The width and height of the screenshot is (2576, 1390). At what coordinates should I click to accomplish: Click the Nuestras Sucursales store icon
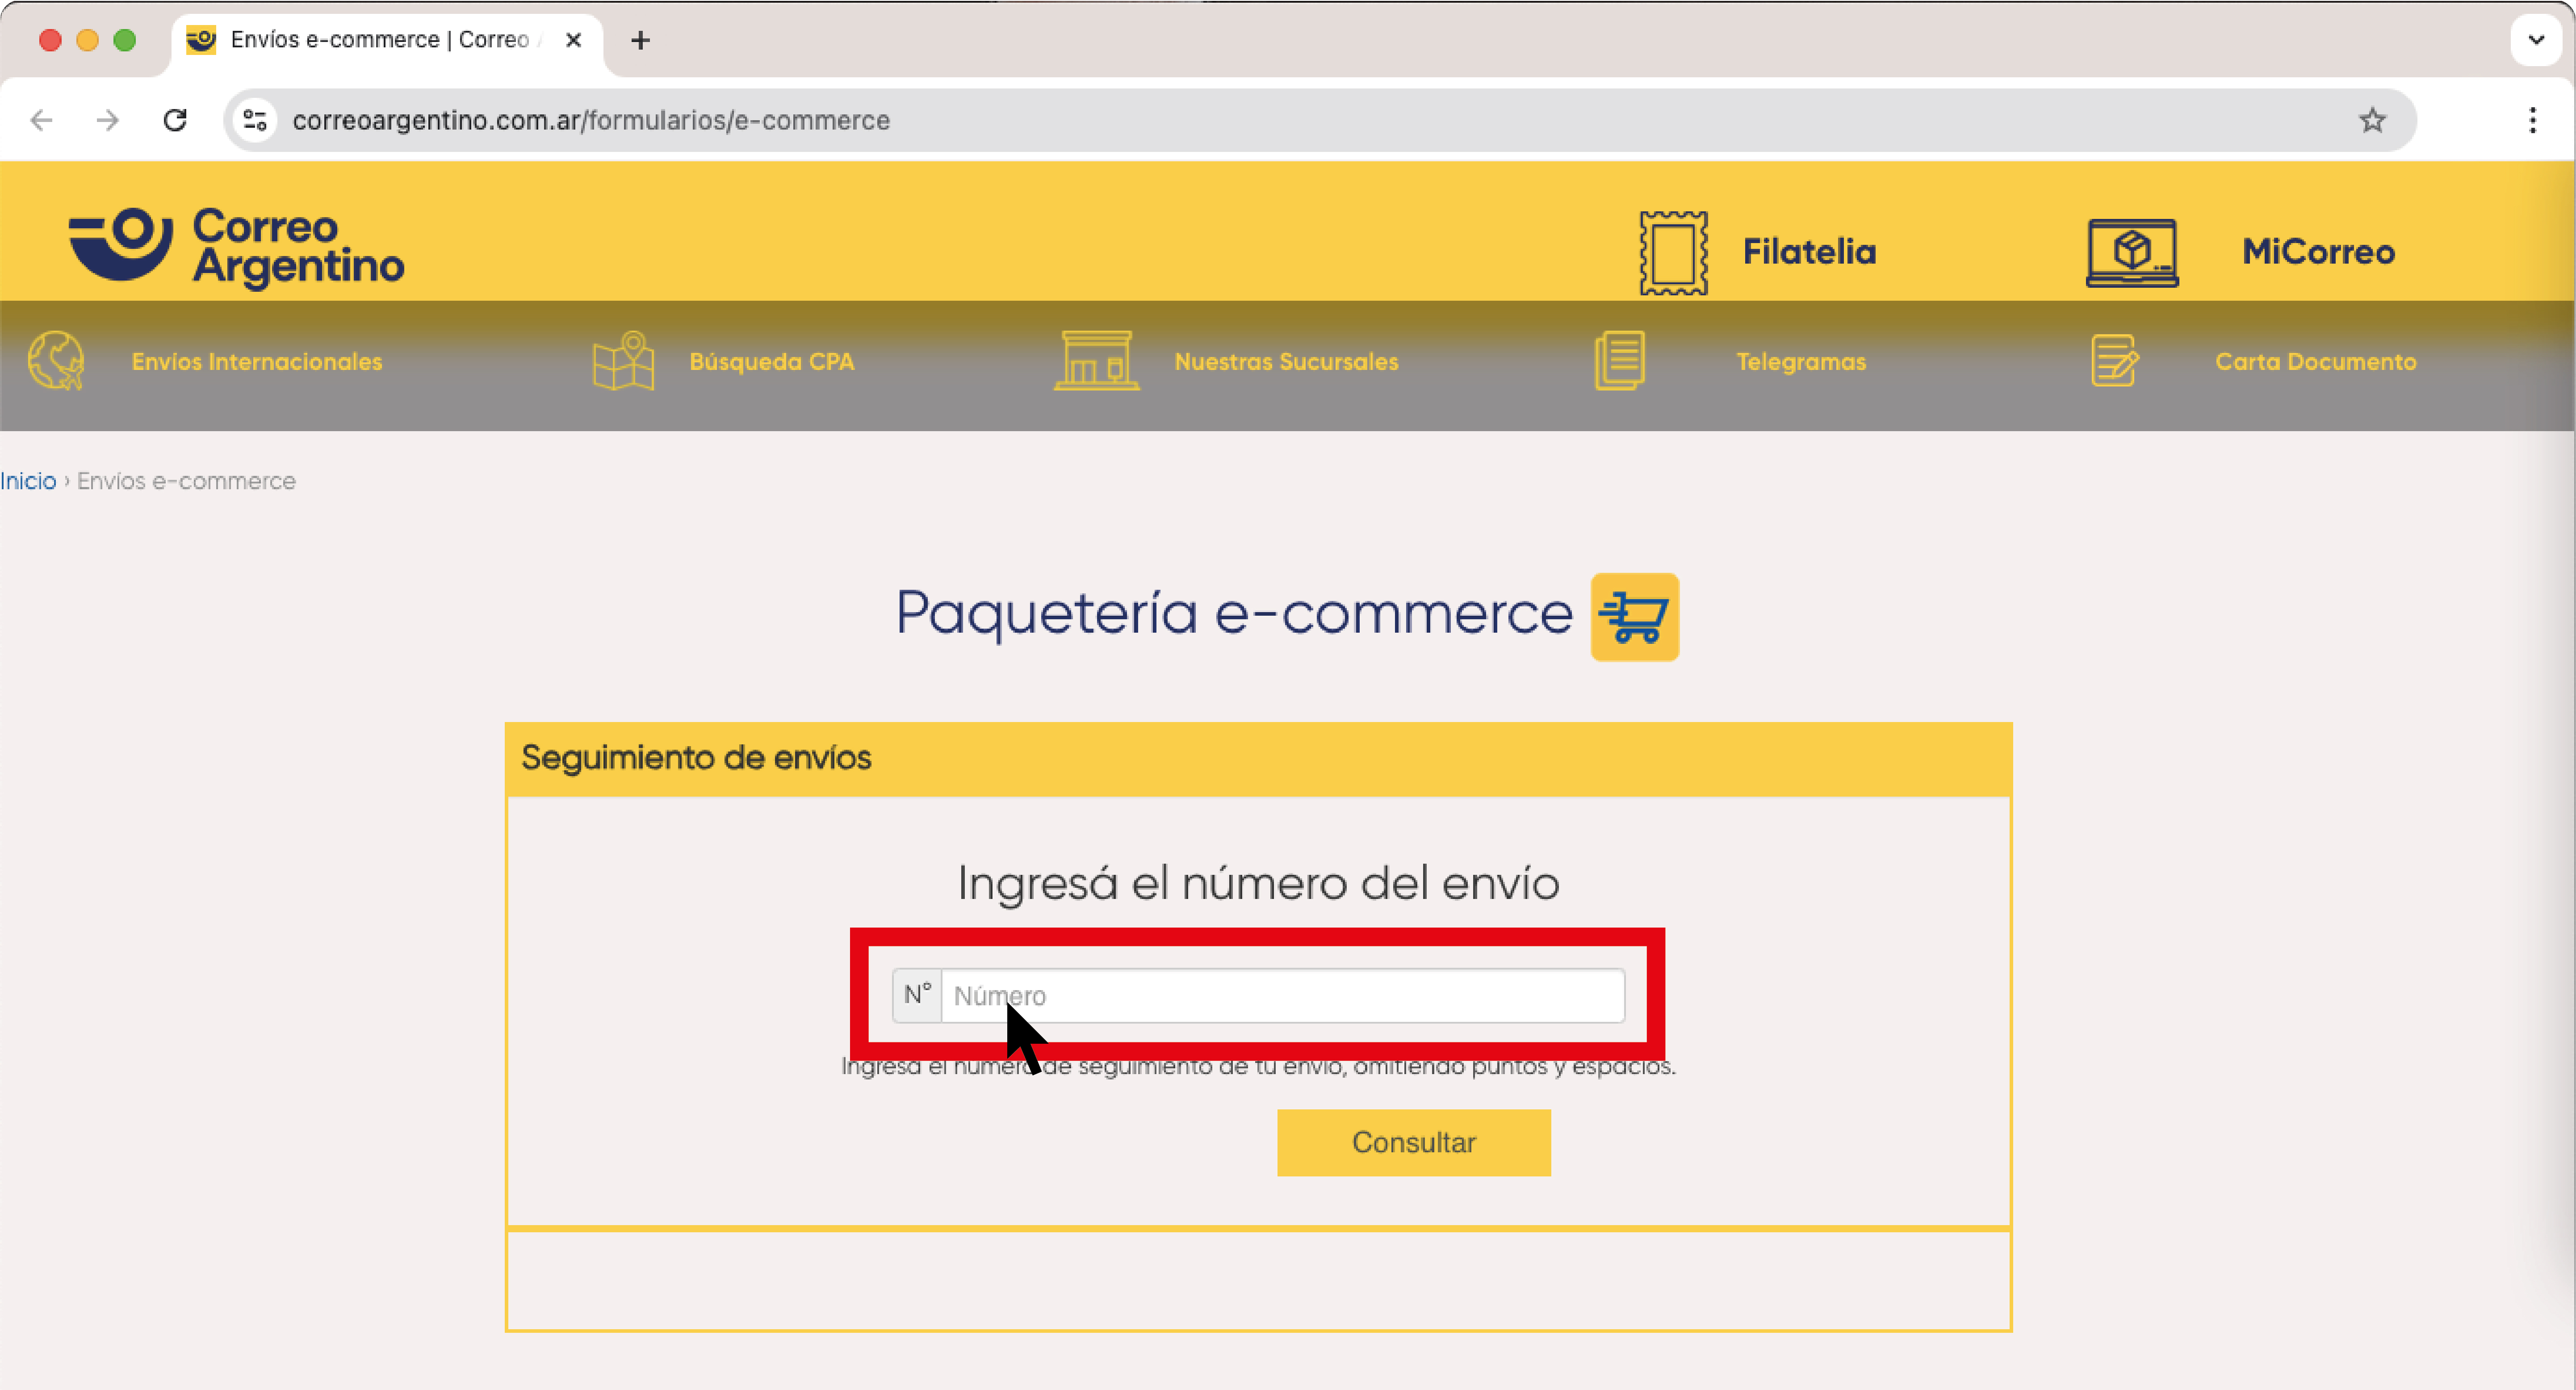(1096, 360)
